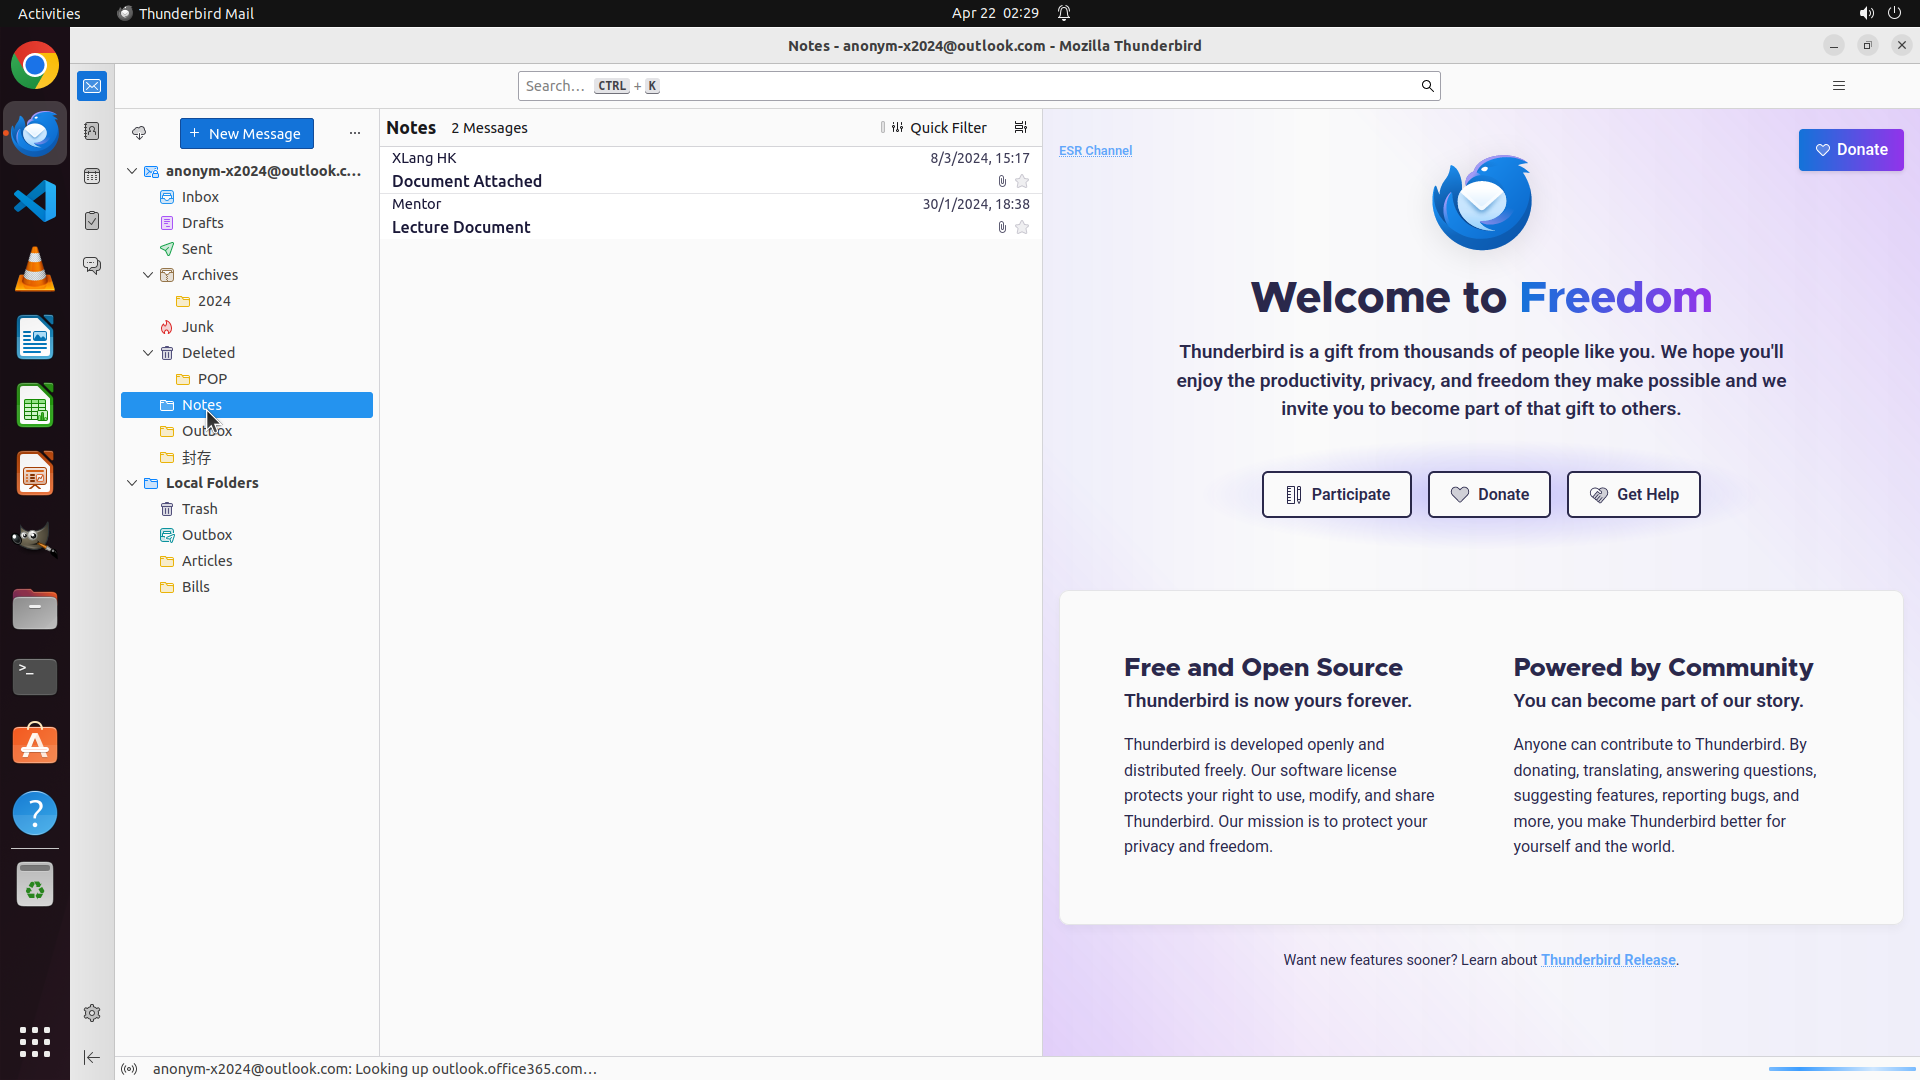Star the Lecture Document message
This screenshot has height=1080, width=1920.
(1022, 228)
